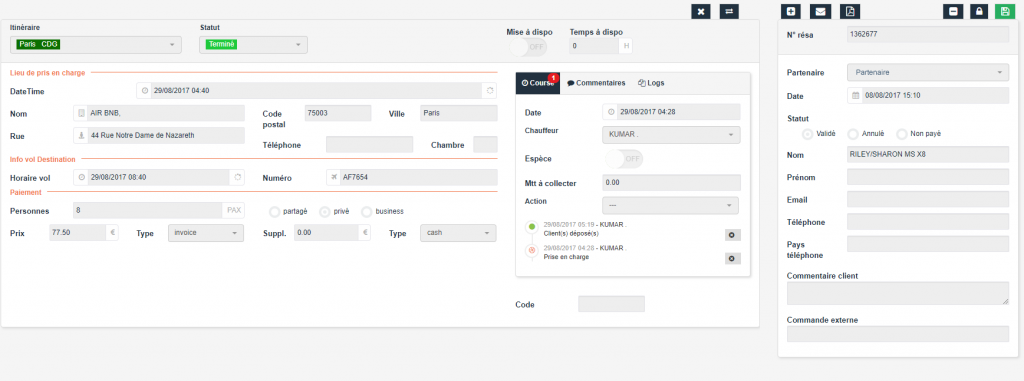Switch to the Logs tab
Screen dimensions: 1024x381
click(x=651, y=83)
